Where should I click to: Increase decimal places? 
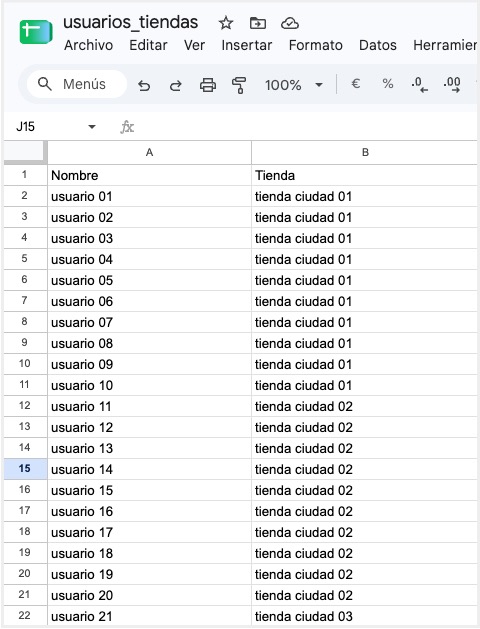[x=452, y=85]
